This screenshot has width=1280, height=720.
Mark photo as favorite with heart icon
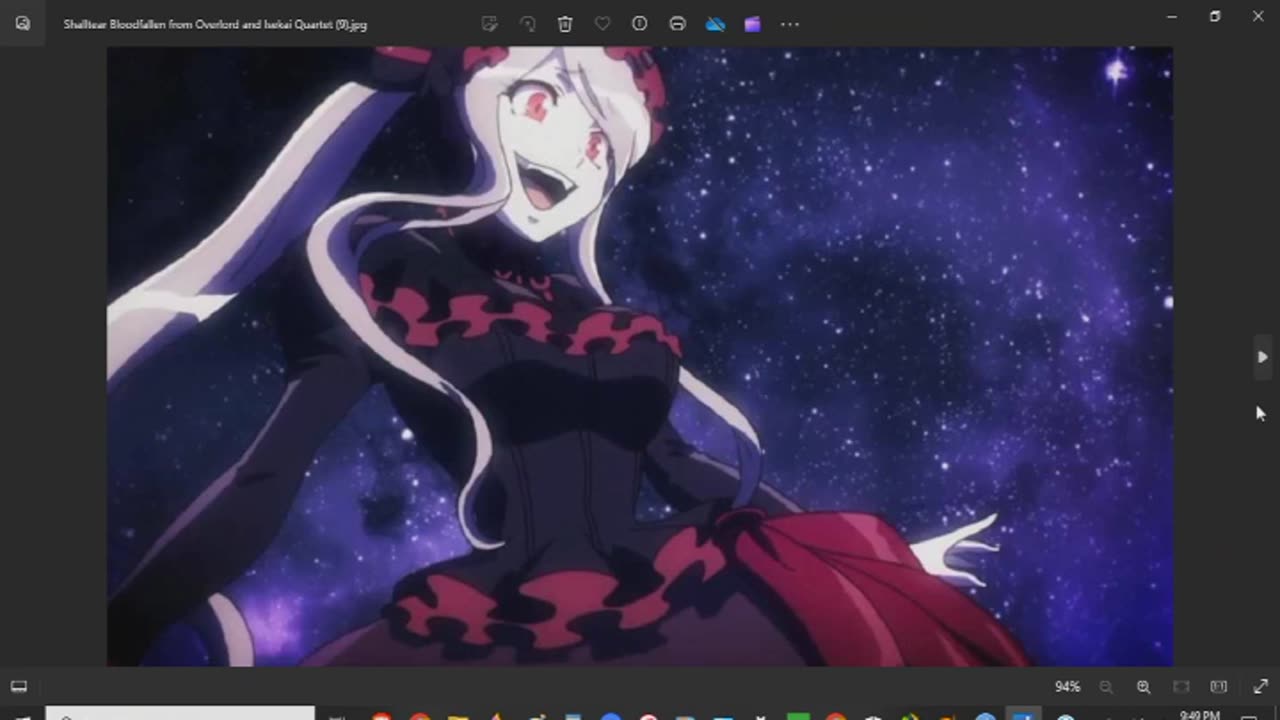click(x=602, y=24)
